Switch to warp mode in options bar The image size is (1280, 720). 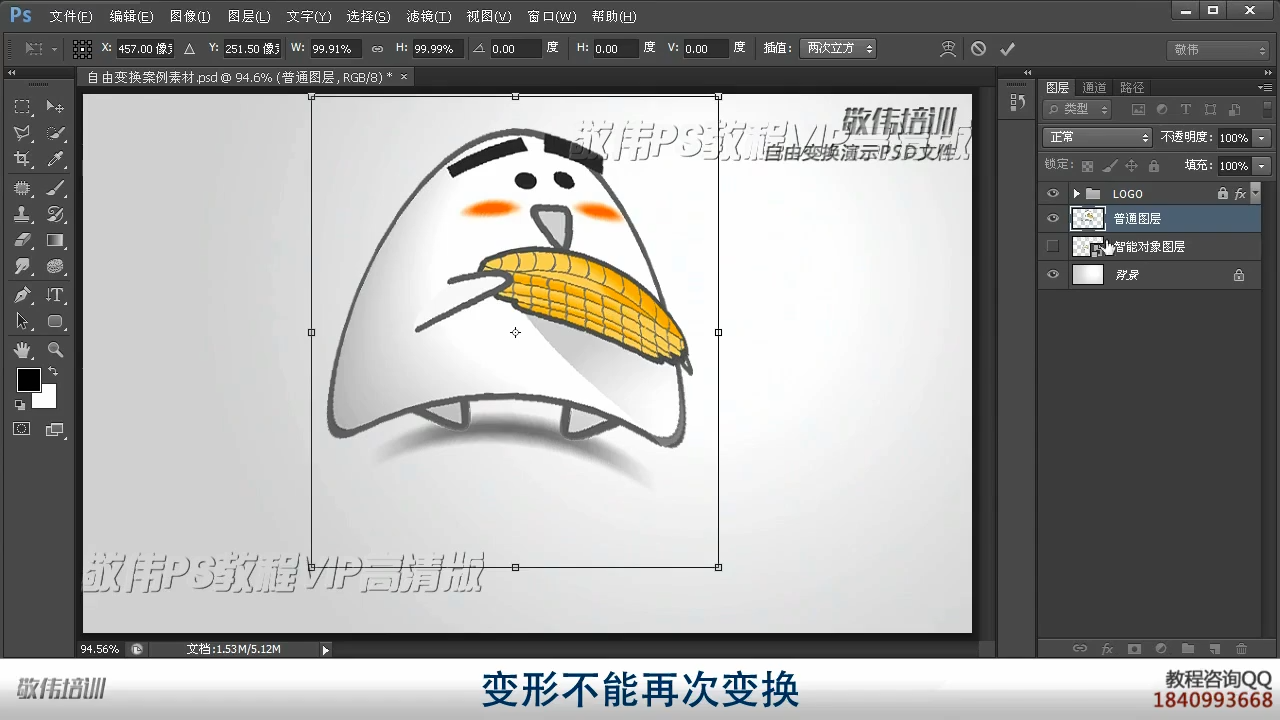click(x=948, y=48)
